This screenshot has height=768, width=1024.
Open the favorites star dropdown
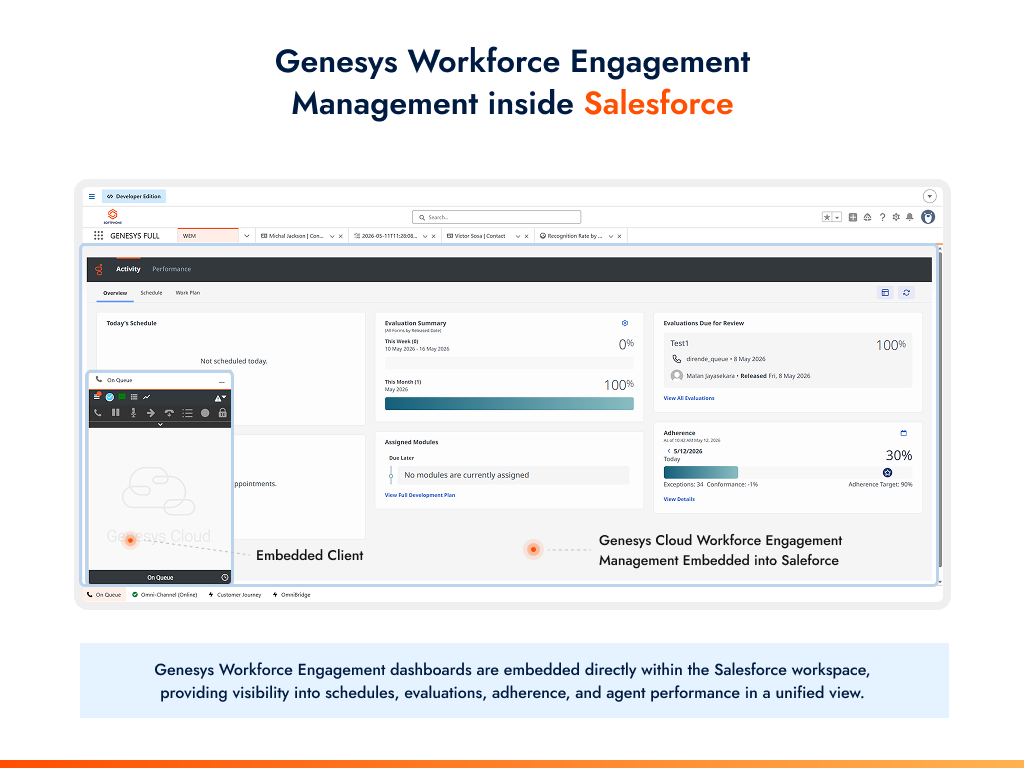[837, 217]
